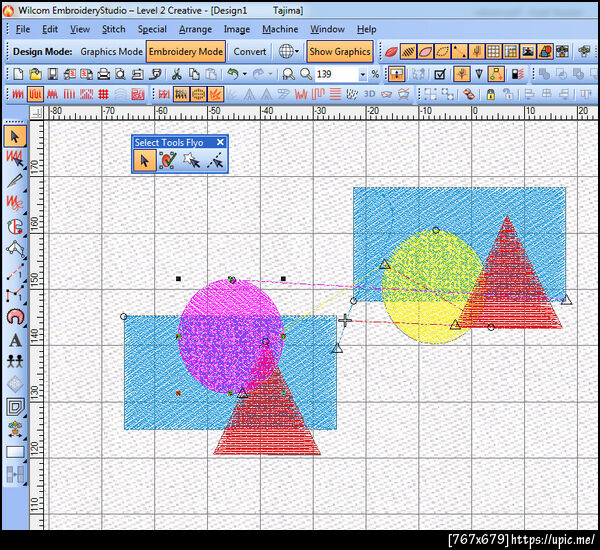Select the Tatami fill stitch icon
This screenshot has height=550, width=600.
(x=35, y=94)
